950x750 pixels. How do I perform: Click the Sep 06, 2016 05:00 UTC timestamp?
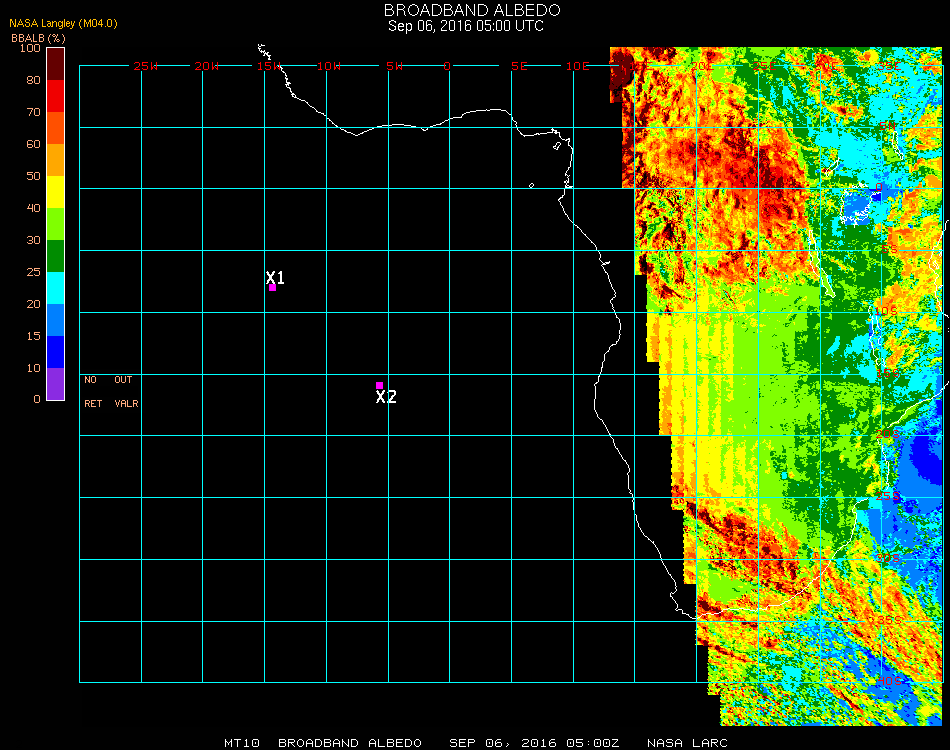tap(466, 26)
